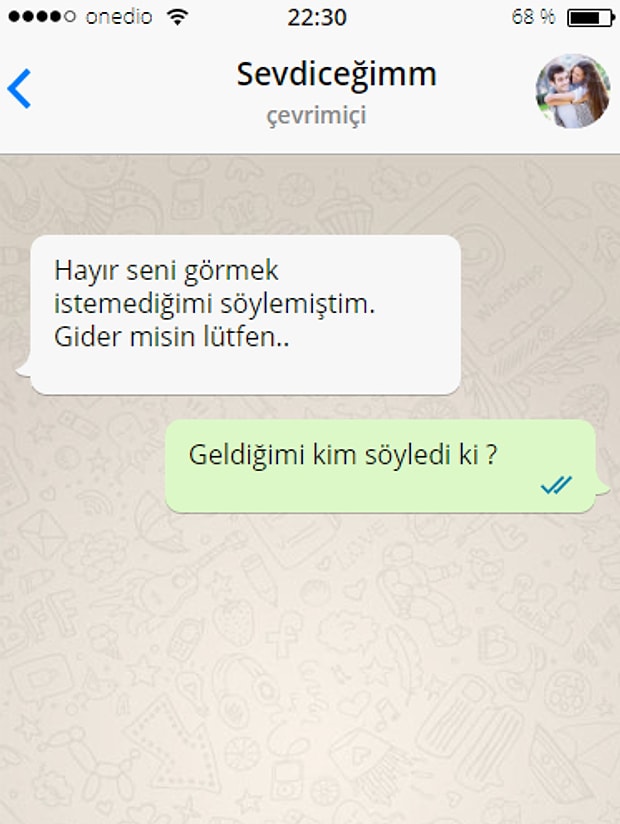
Task: Click the 'istemediğimi söylemiştim.' text line
Action: pos(214,304)
